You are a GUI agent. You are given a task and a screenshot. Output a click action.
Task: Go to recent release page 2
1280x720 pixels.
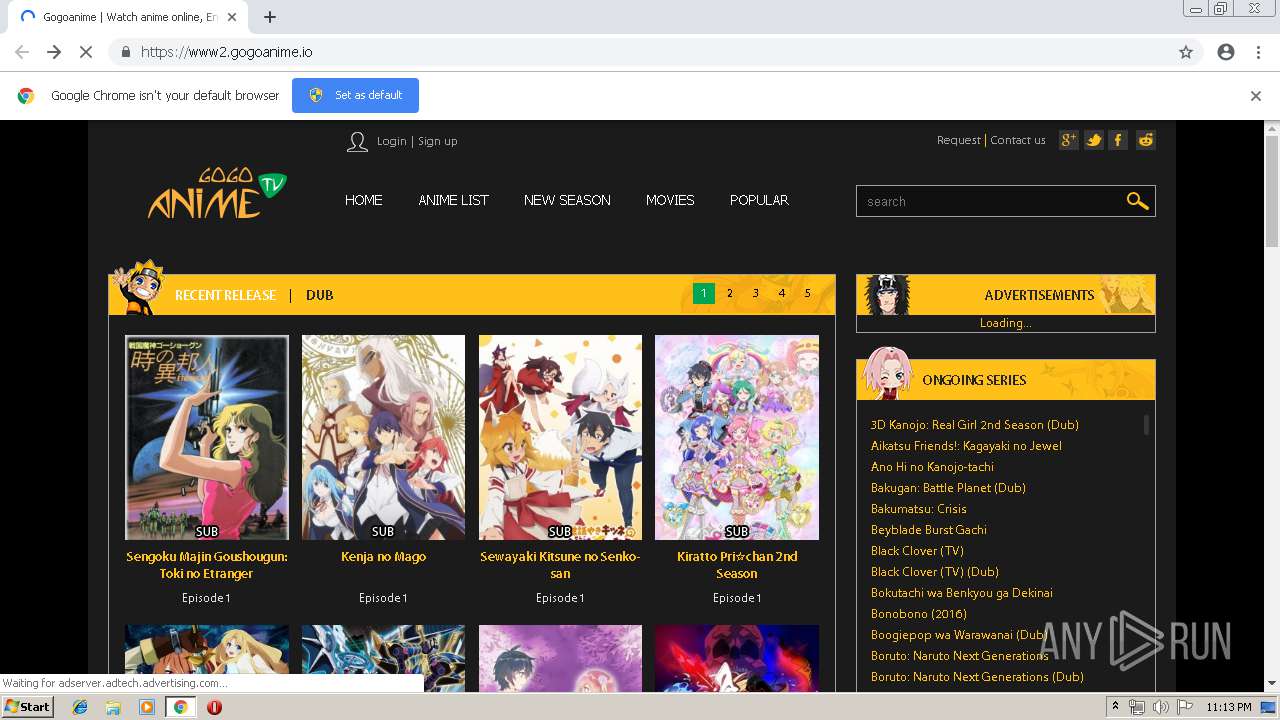click(730, 293)
